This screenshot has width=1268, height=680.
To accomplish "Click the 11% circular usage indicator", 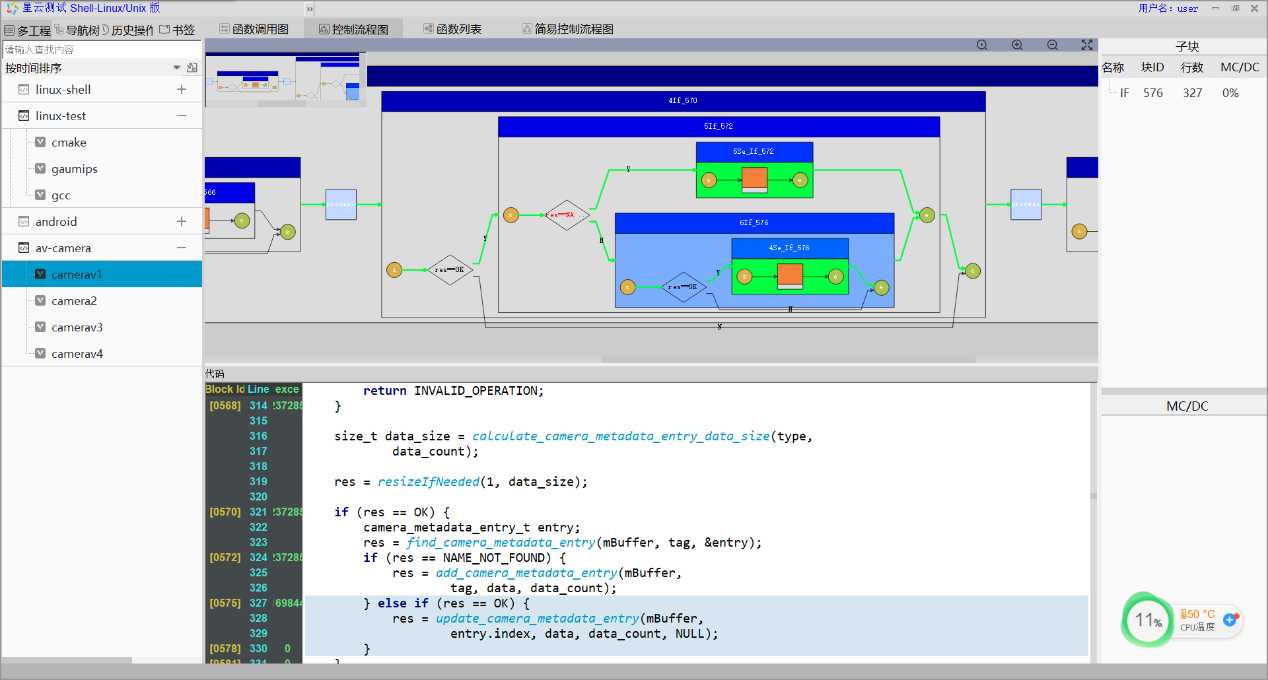I will [1148, 620].
